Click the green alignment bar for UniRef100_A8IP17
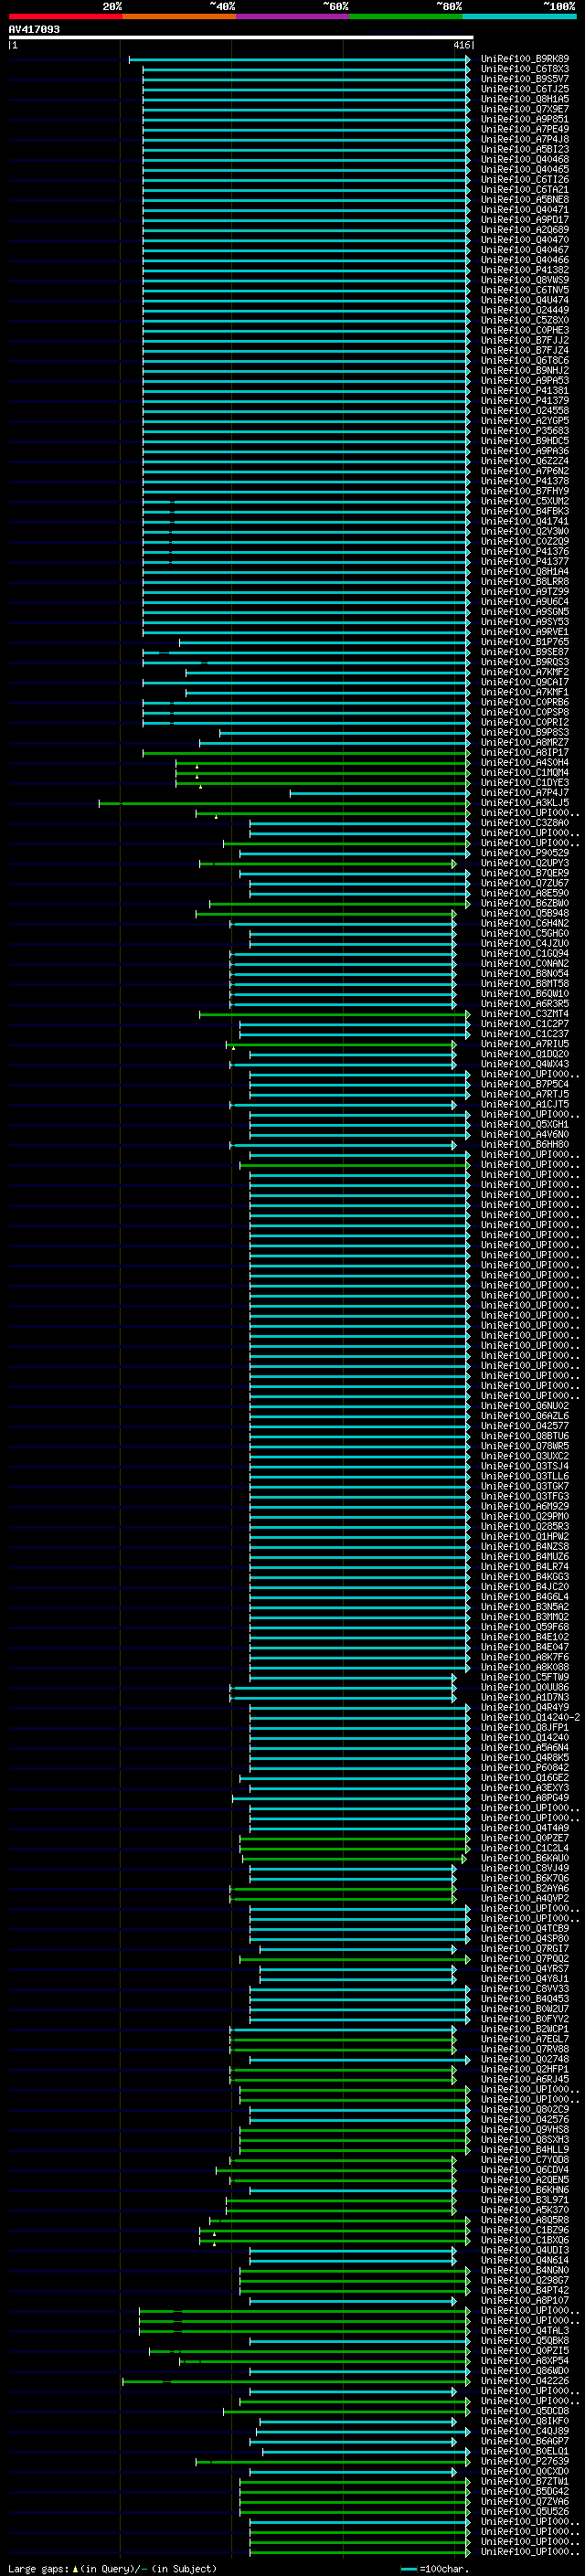 coord(306,753)
